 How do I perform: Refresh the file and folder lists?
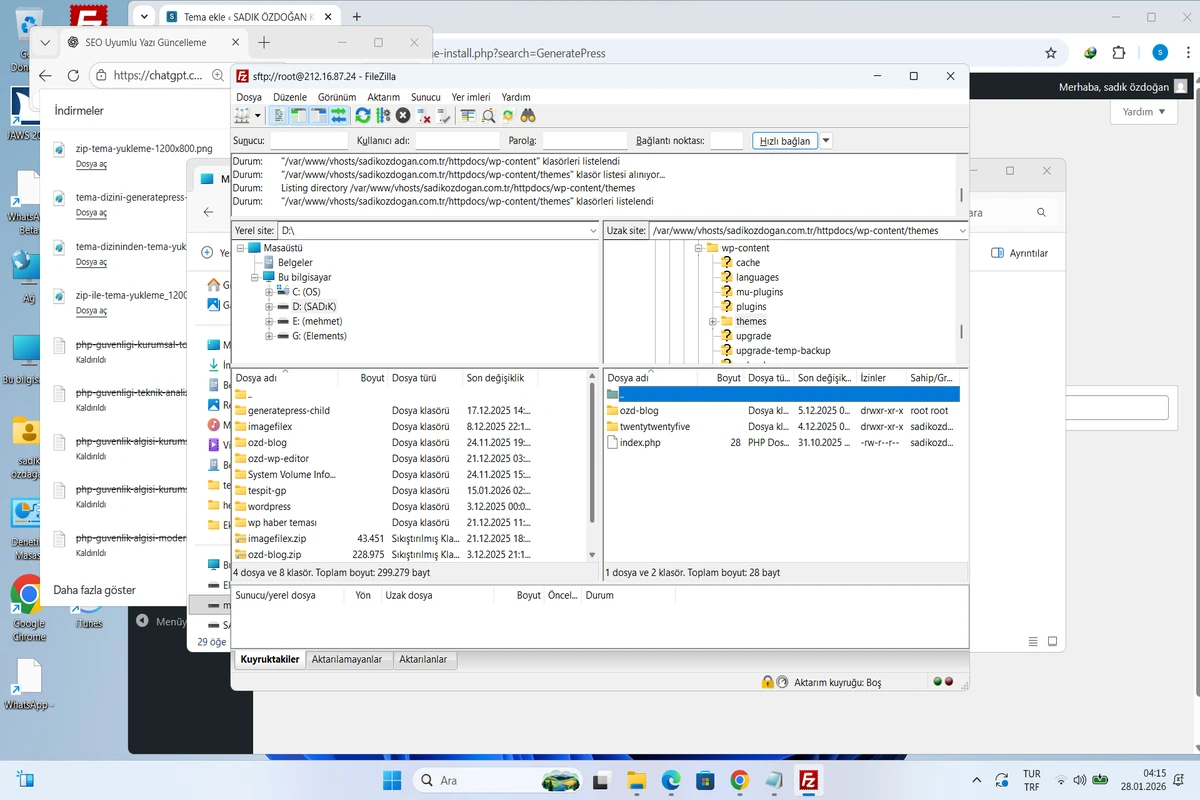coord(363,116)
